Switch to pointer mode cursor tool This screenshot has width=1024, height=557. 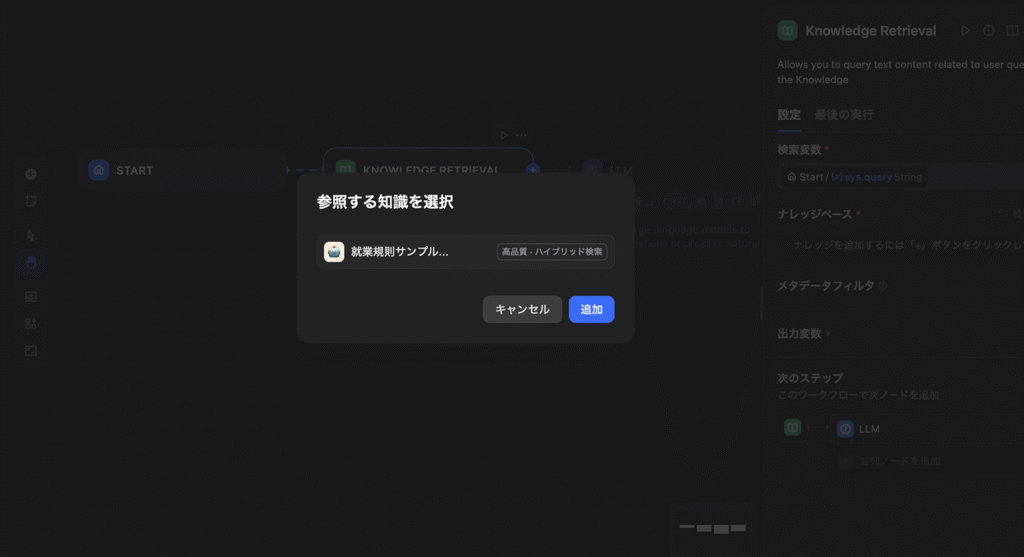[x=31, y=235]
